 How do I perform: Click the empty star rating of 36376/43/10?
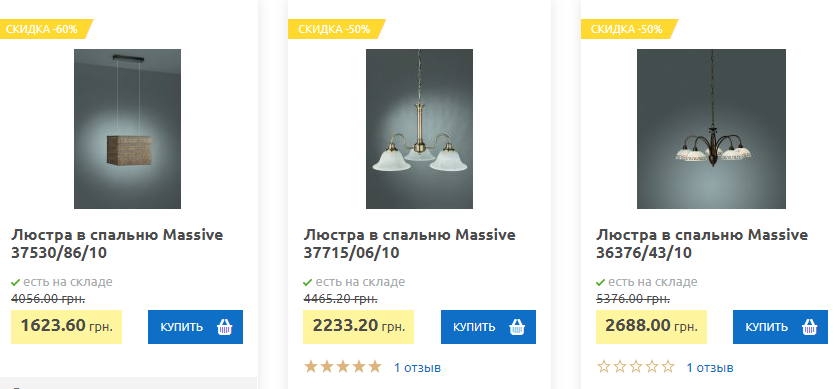tap(636, 367)
